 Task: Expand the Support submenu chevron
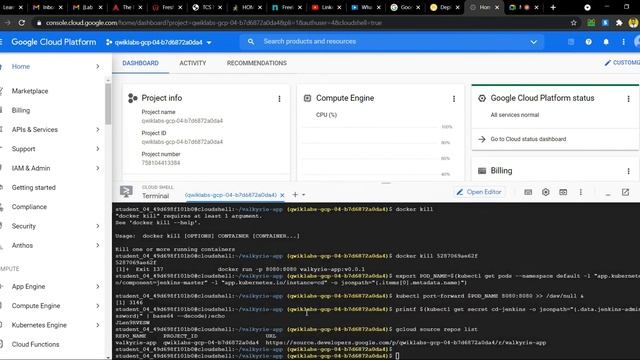coord(98,149)
